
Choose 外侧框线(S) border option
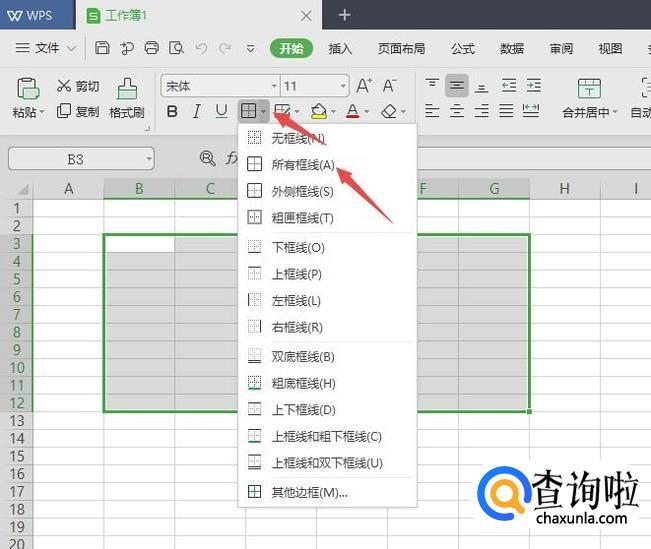328,191
